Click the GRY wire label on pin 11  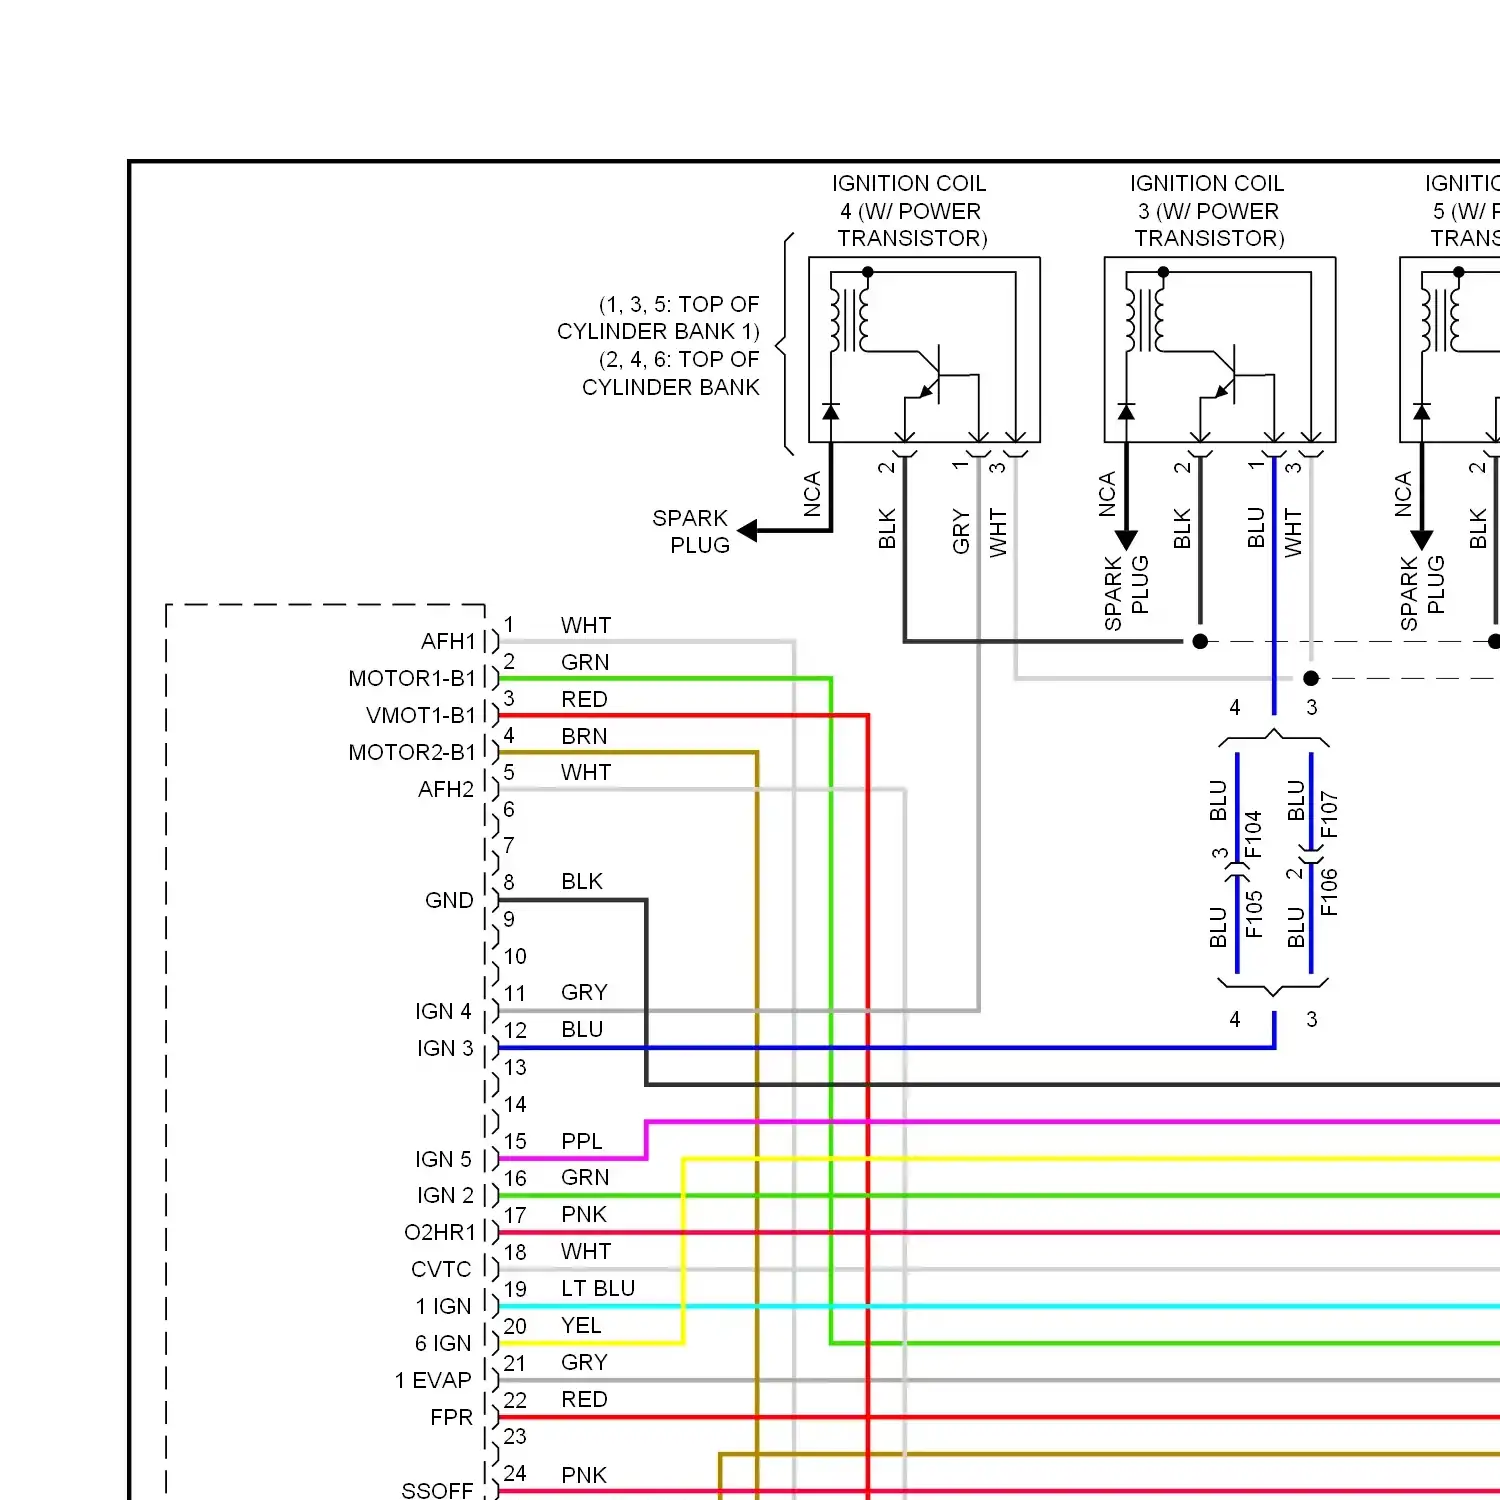pyautogui.click(x=584, y=992)
